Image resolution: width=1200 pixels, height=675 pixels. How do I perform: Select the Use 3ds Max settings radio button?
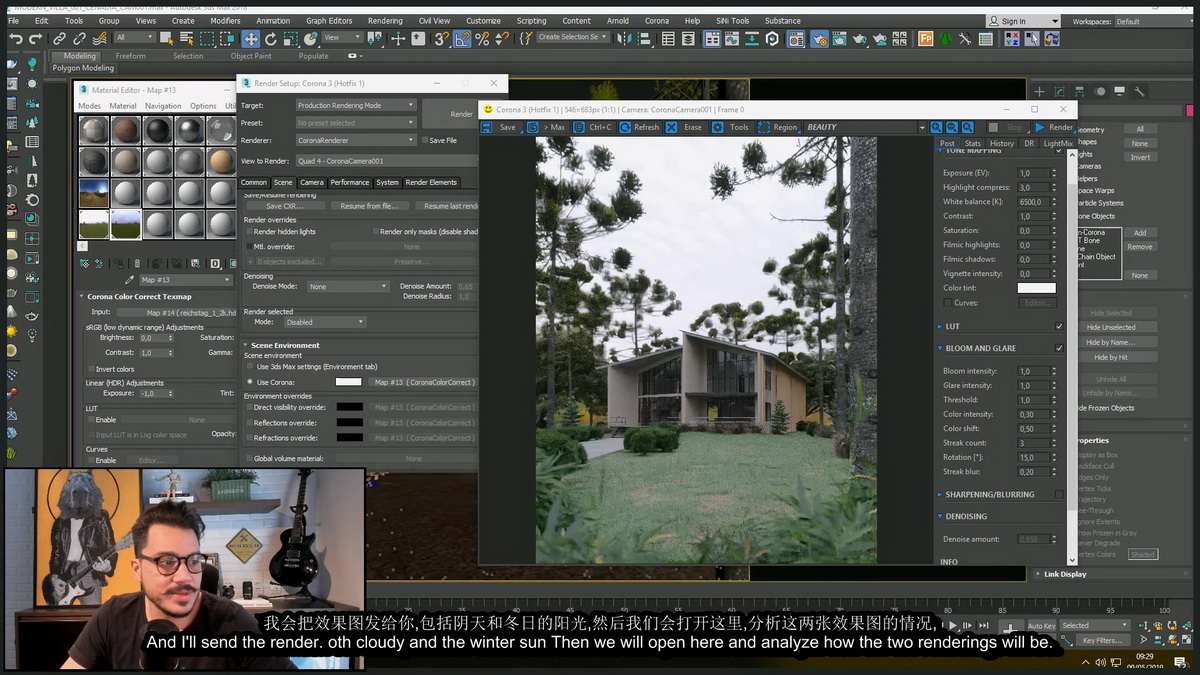point(250,367)
